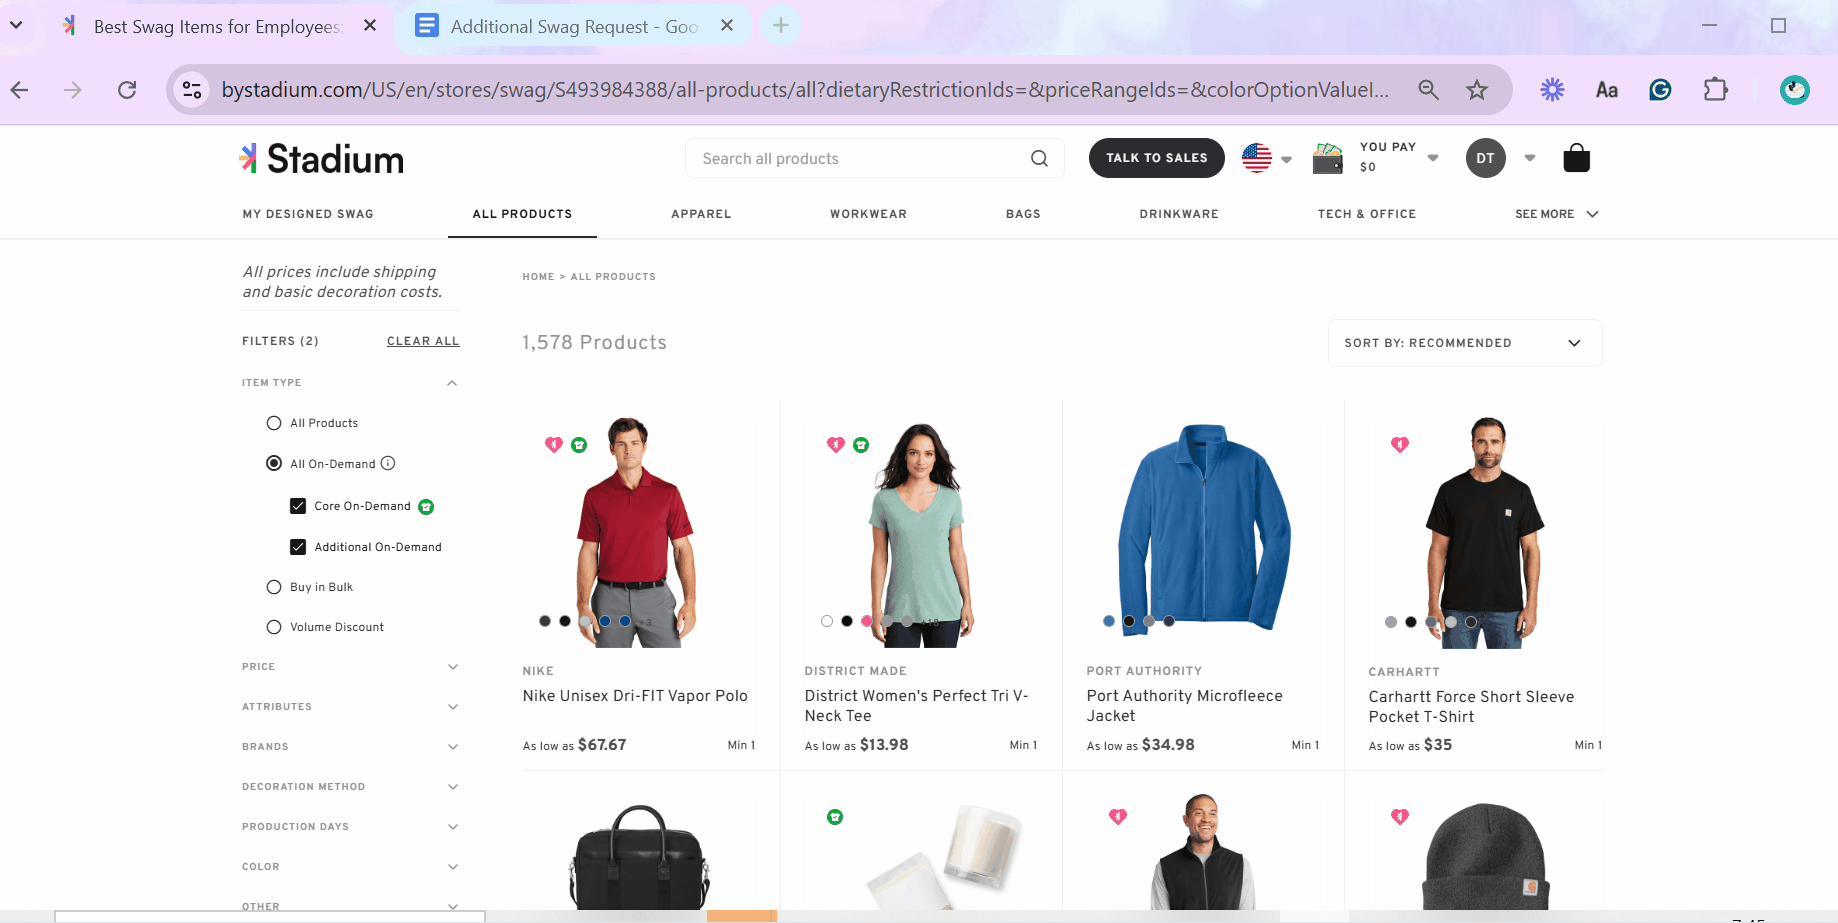Click the US flag country icon
Image resolution: width=1838 pixels, height=923 pixels.
1256,158
